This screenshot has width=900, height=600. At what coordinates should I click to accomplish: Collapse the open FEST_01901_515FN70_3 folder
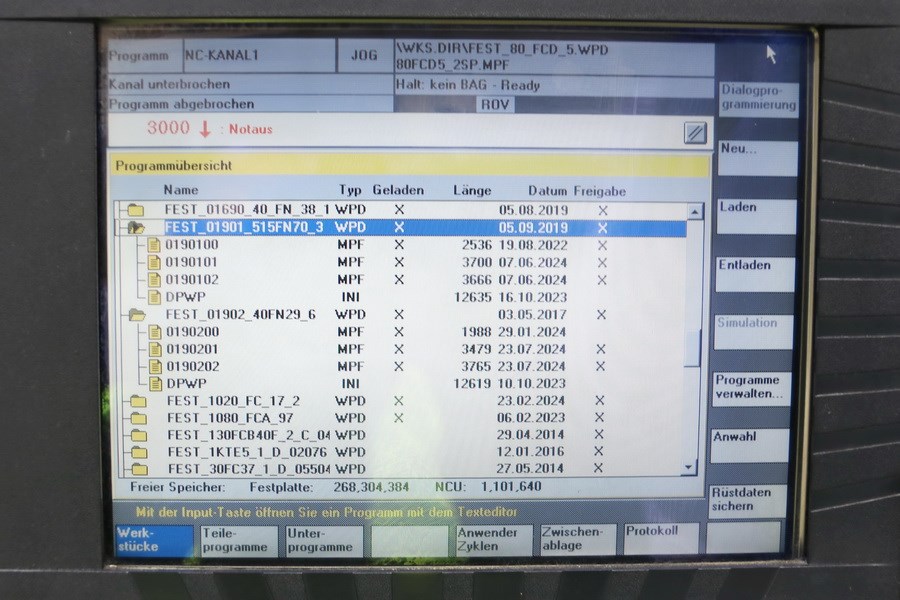[x=135, y=228]
